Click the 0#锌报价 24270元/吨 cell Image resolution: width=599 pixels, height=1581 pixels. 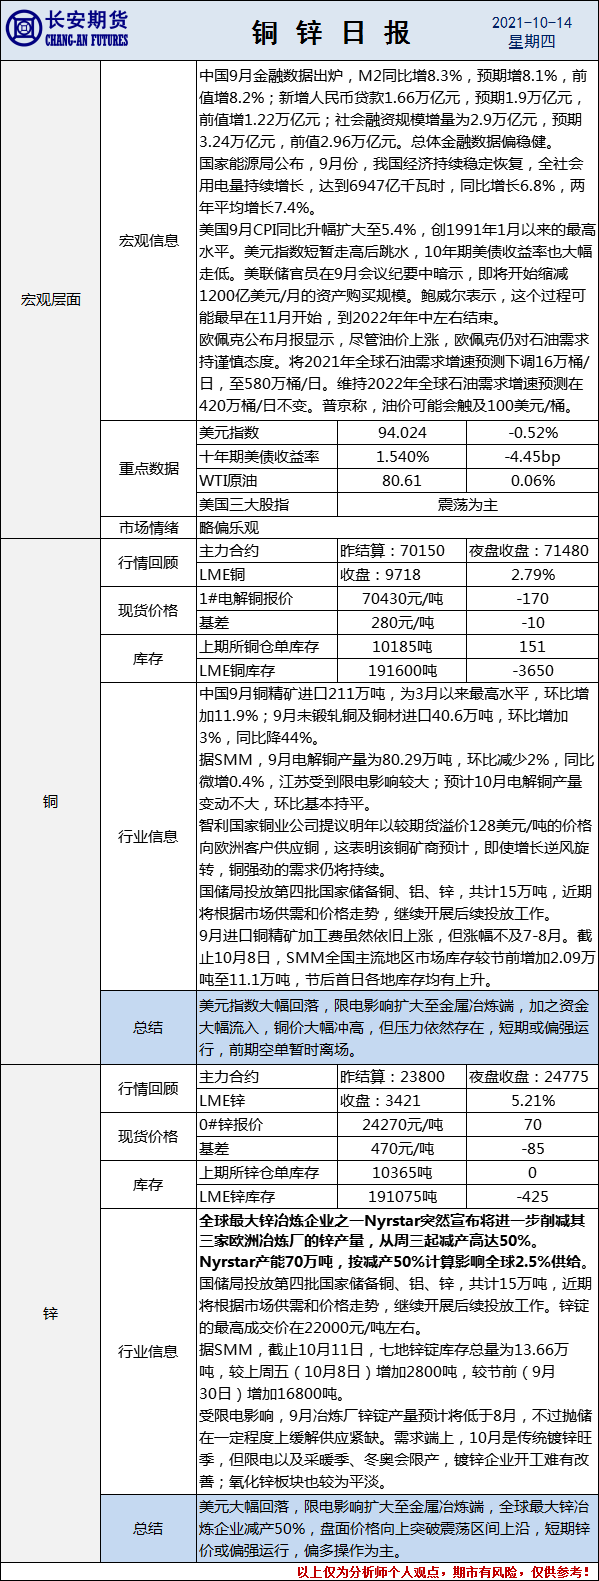[402, 1124]
